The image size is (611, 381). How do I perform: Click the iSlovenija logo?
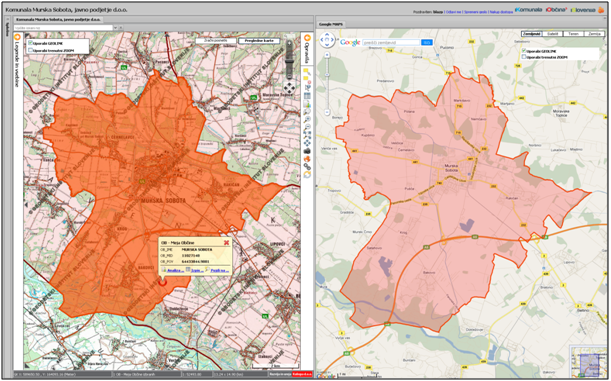tap(583, 10)
